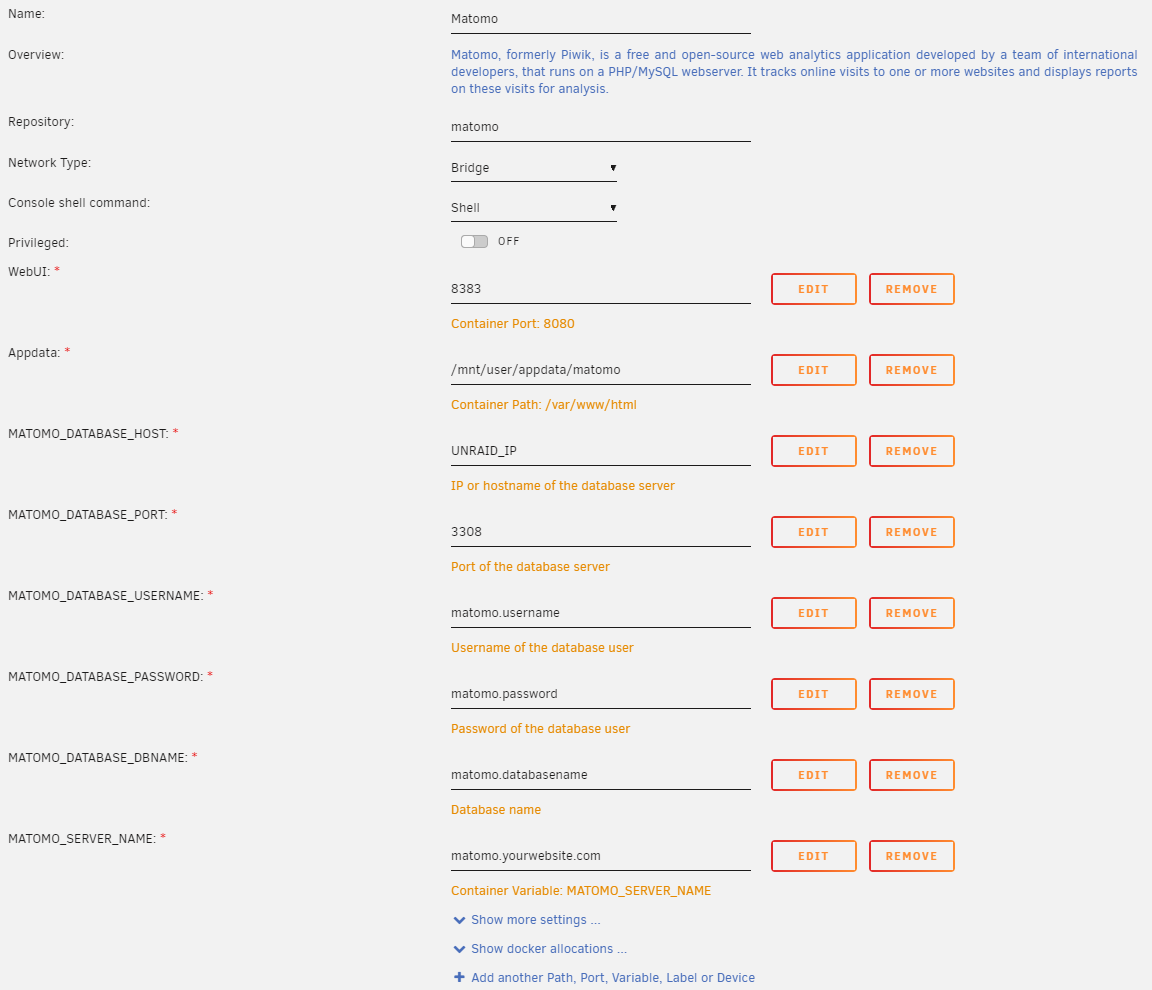Click the WebUI port 8383 field
1152x990 pixels.
click(600, 289)
